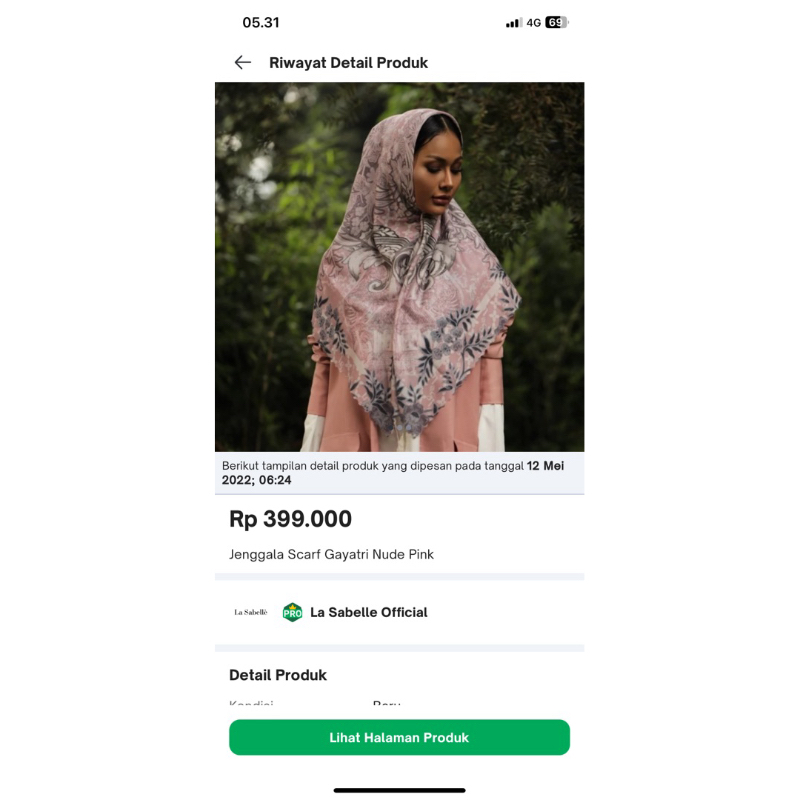Tap the La Sabellè brand logo
800x800 pixels.
[251, 612]
